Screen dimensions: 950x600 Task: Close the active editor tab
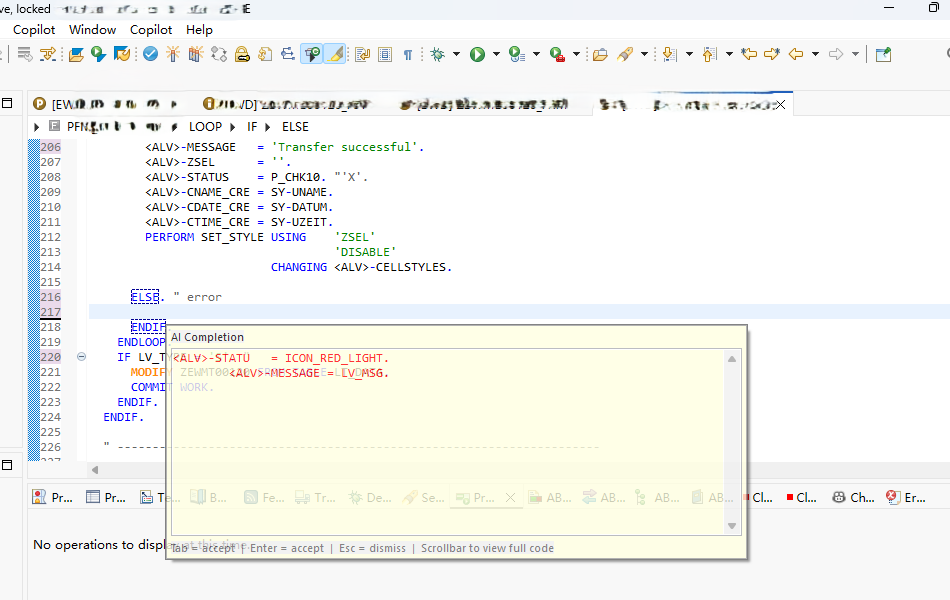pos(780,105)
